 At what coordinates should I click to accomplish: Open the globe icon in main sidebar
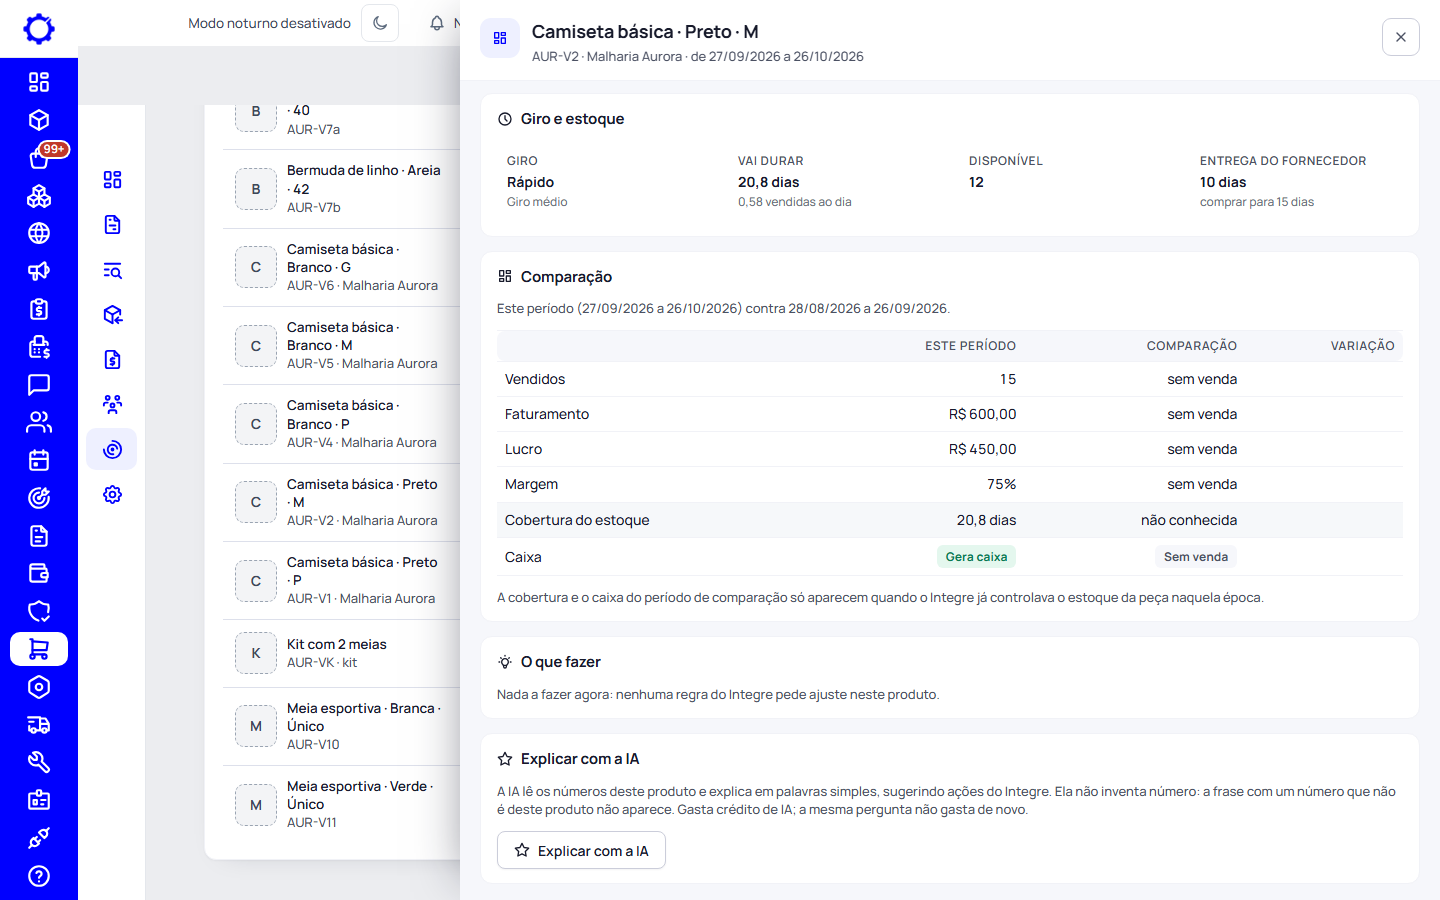coord(39,233)
